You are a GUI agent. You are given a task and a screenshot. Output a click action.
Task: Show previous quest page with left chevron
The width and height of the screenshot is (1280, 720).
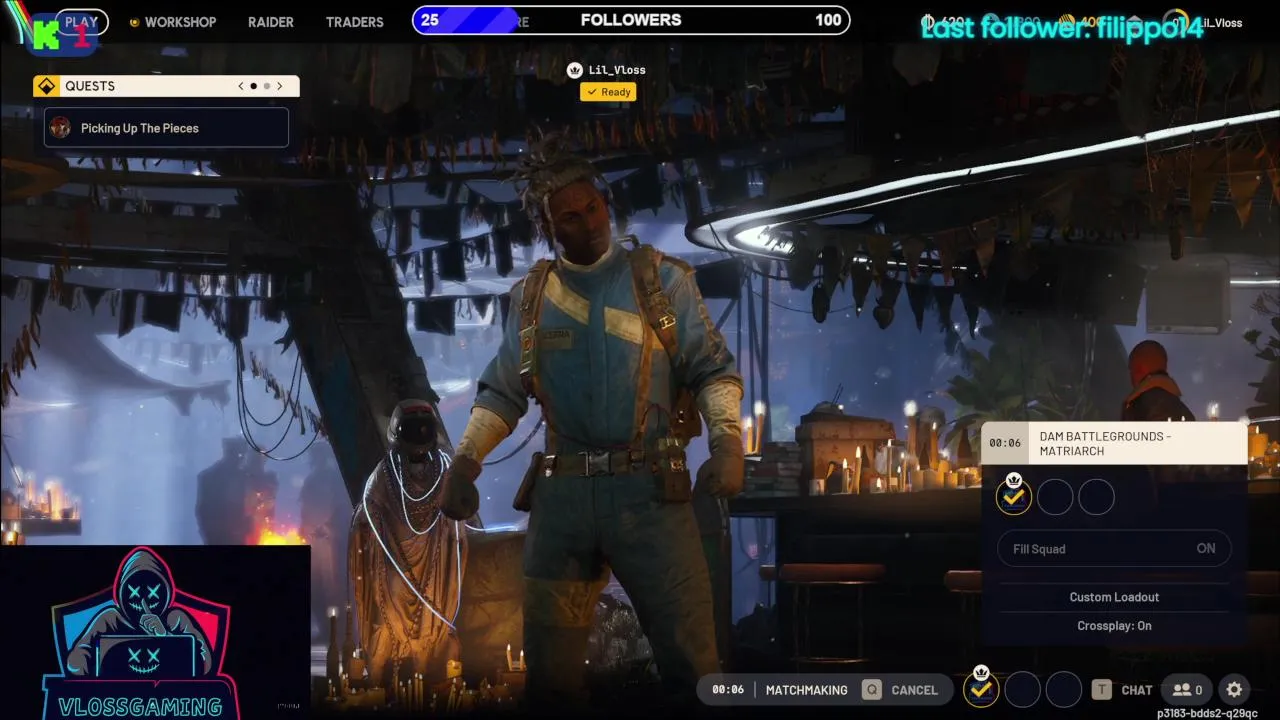point(241,86)
